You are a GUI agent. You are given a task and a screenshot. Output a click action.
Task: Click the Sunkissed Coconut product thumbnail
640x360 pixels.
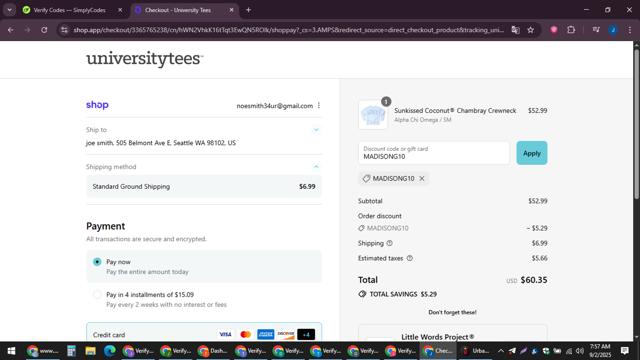(x=373, y=115)
